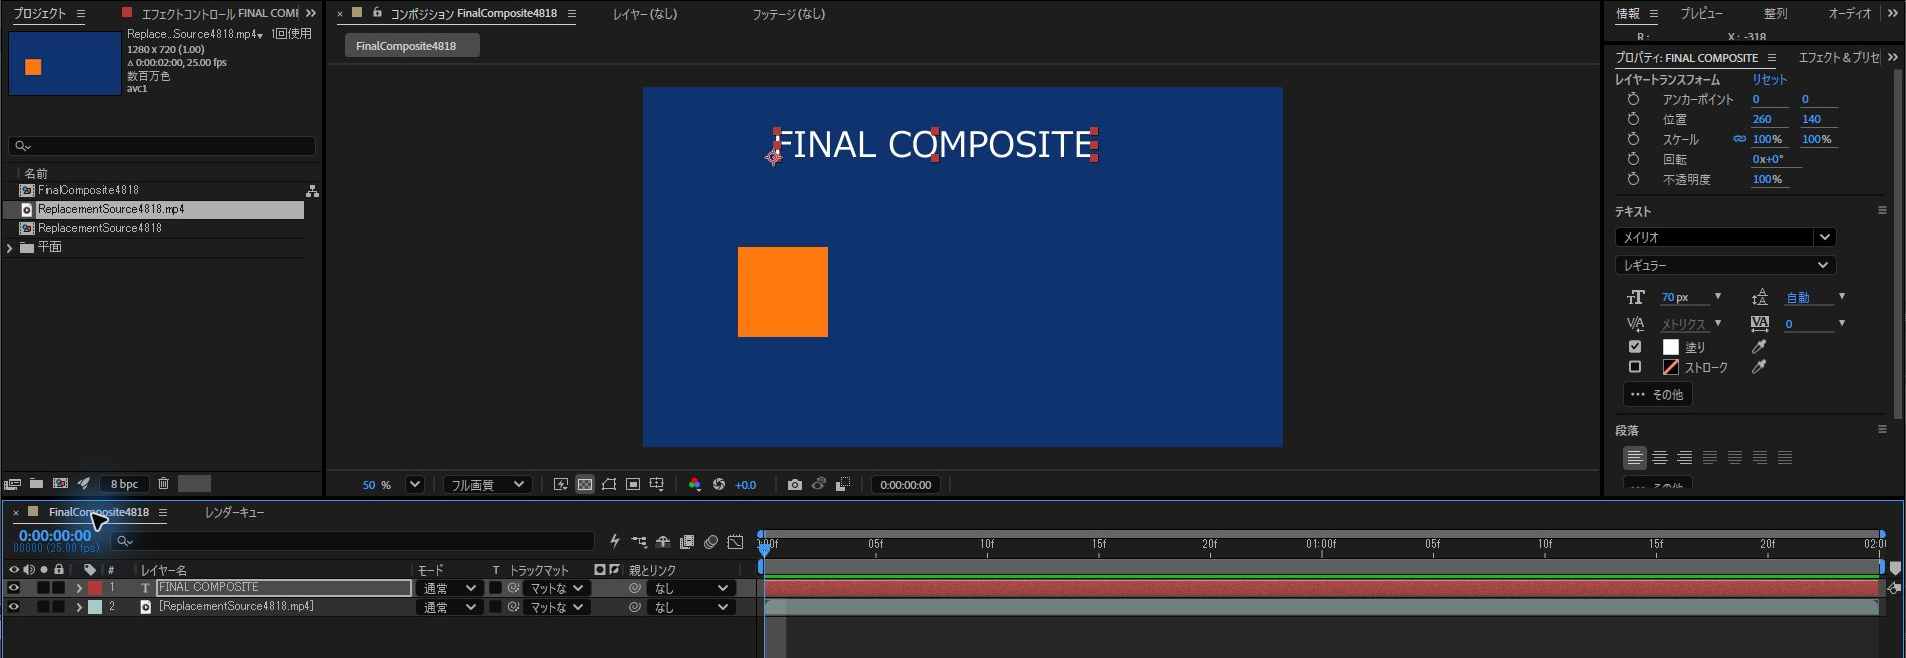Enable frame blending switch in timeline
The width and height of the screenshot is (1906, 658).
pos(687,542)
